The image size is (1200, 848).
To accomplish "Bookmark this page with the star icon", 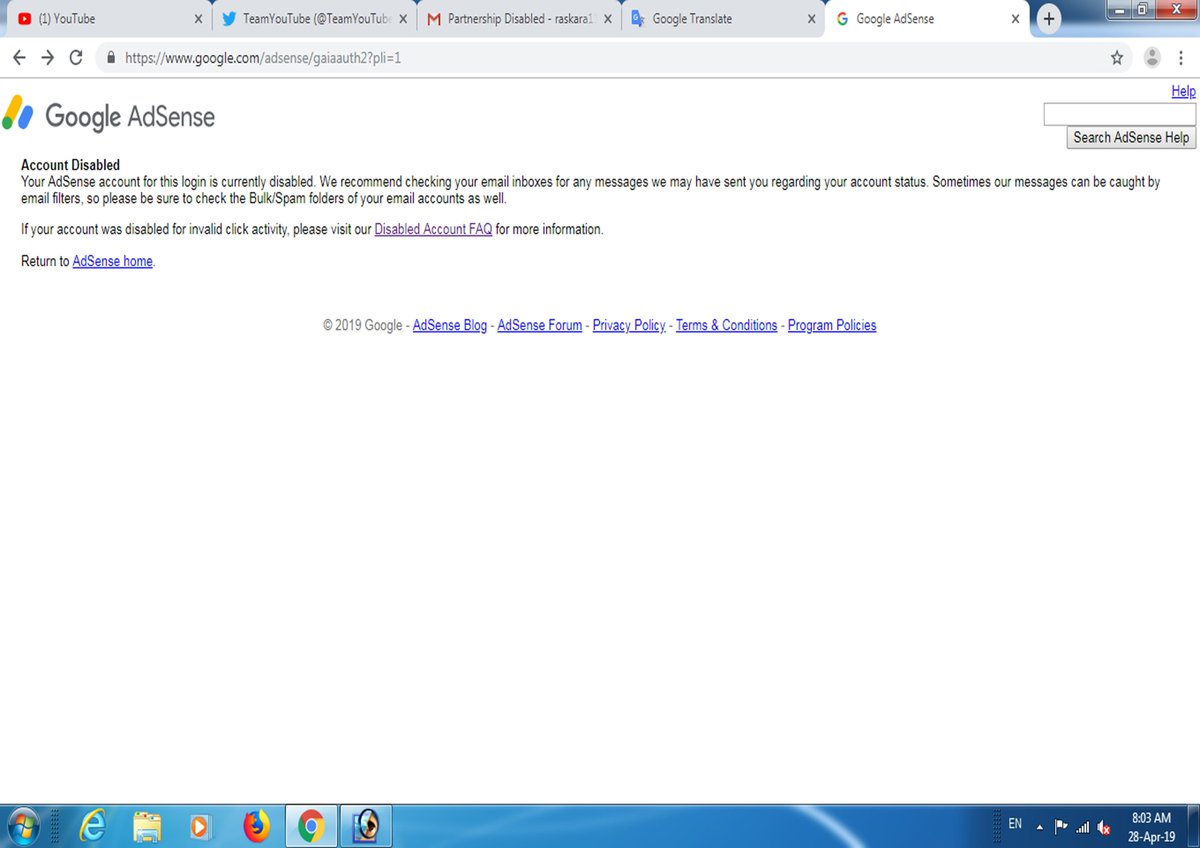I will [x=1117, y=58].
